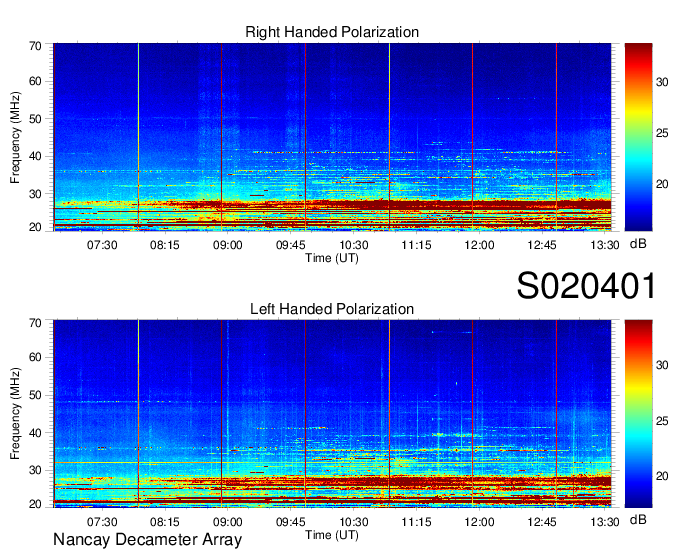Click the 25 value on lower colorbar

(x=662, y=421)
